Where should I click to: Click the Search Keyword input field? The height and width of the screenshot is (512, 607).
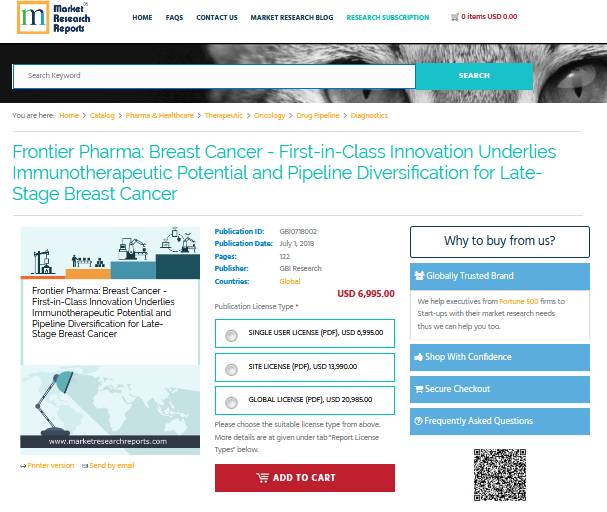pyautogui.click(x=214, y=76)
